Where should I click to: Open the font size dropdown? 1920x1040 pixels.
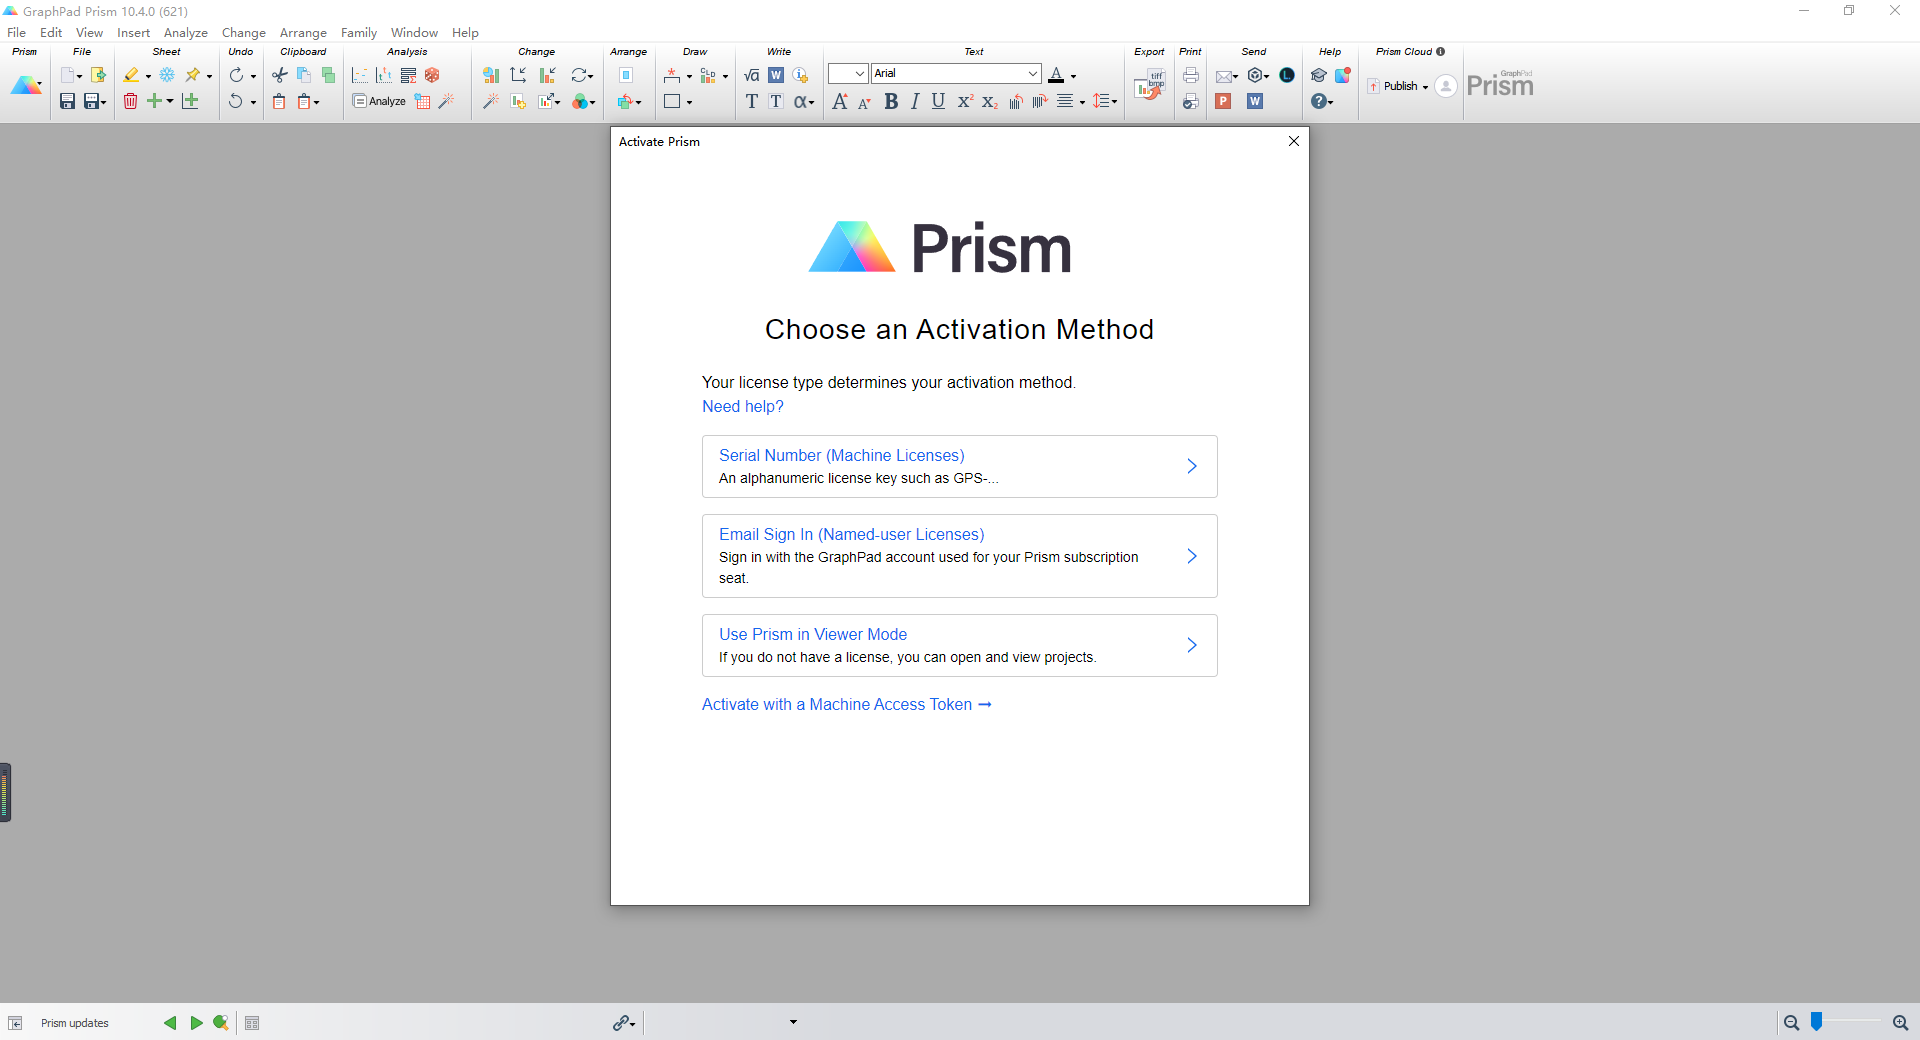[x=859, y=74]
